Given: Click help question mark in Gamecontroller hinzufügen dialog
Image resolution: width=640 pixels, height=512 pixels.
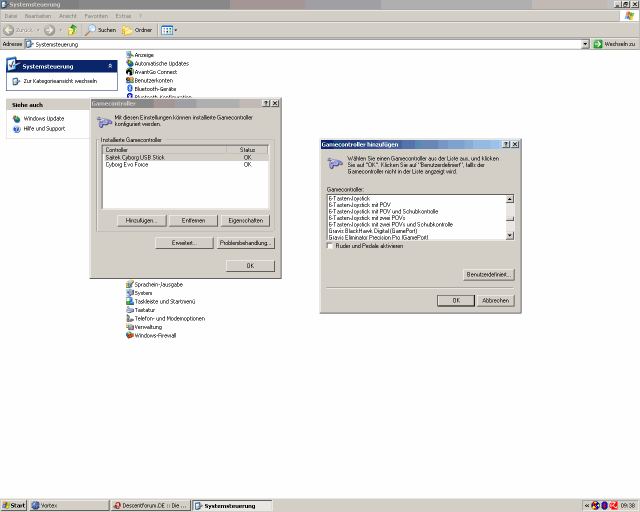Looking at the screenshot, I should [506, 144].
